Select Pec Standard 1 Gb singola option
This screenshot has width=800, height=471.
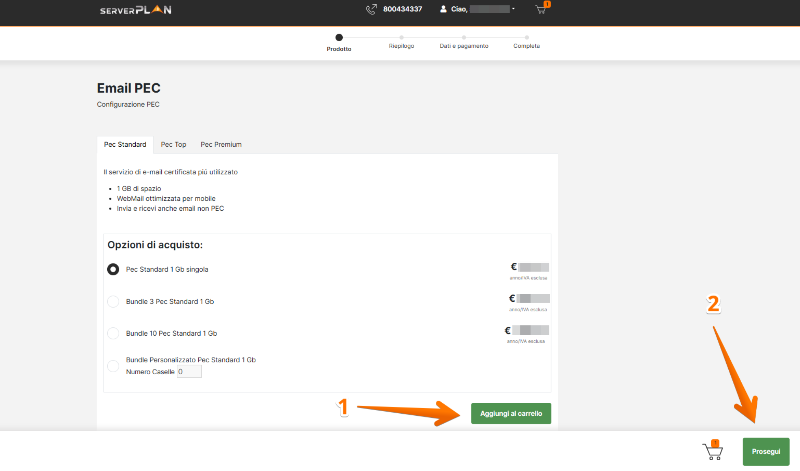pos(113,269)
